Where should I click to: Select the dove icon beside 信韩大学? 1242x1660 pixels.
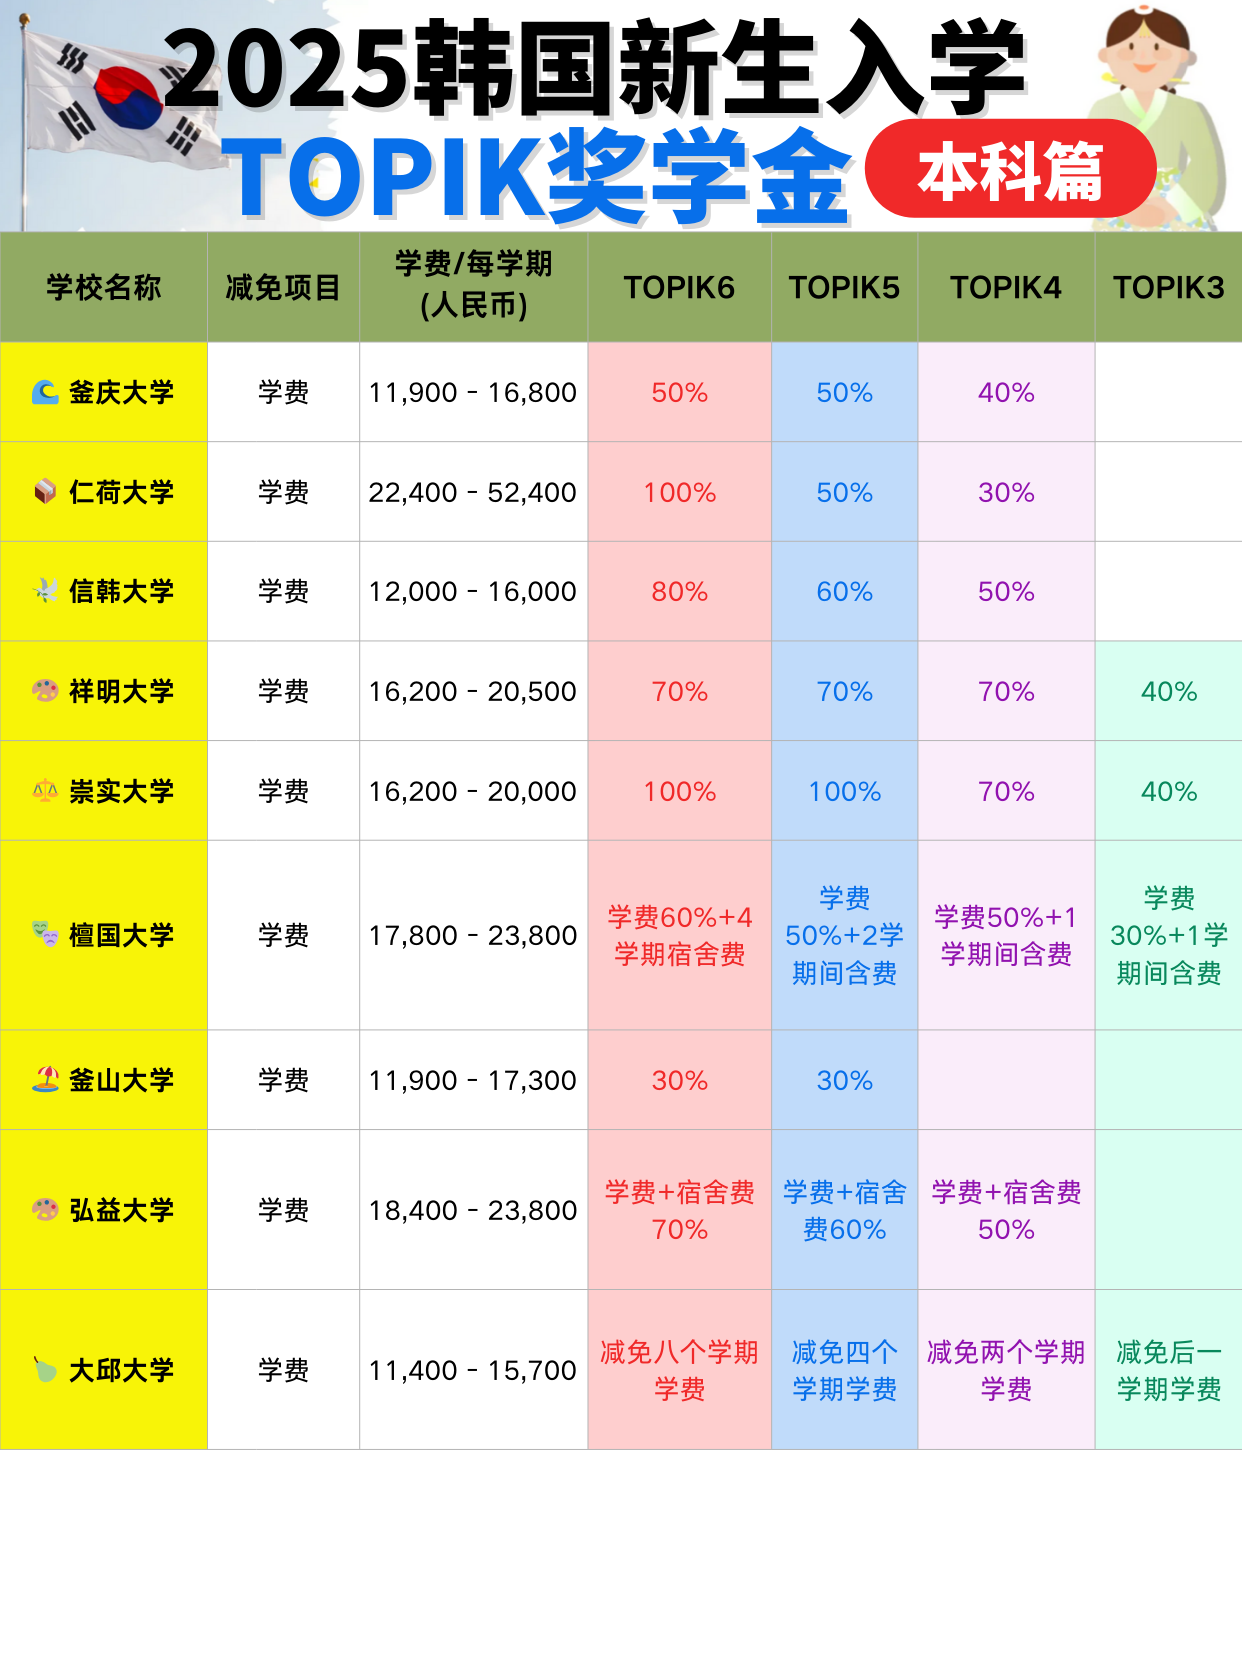click(45, 591)
